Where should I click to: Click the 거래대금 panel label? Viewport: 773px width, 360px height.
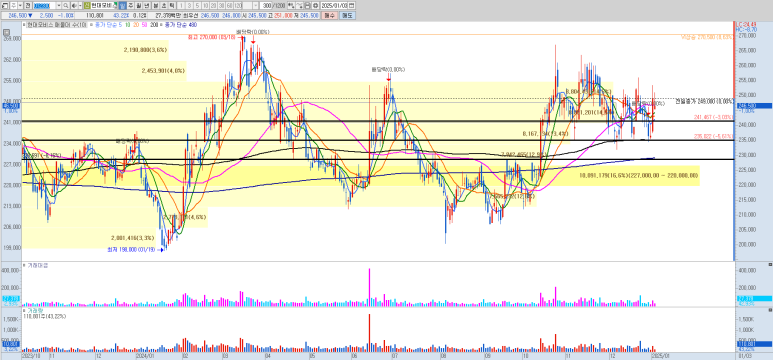tap(37, 265)
